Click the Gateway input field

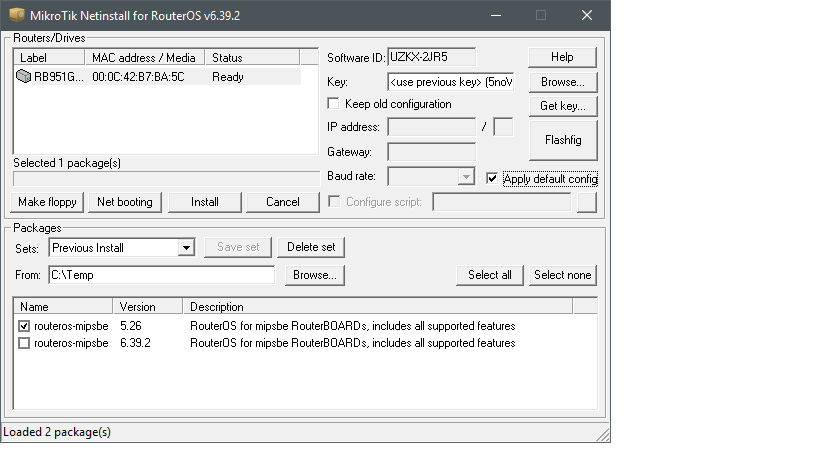pos(431,152)
